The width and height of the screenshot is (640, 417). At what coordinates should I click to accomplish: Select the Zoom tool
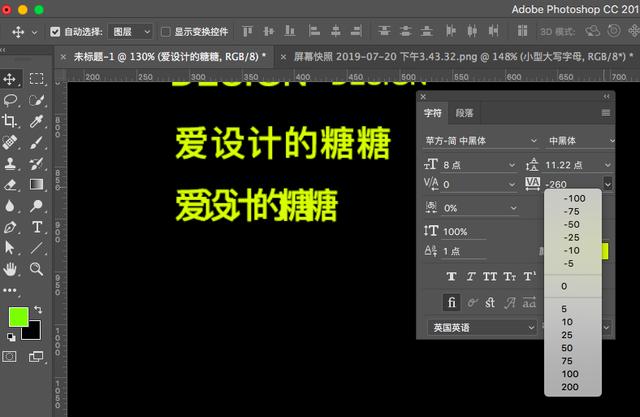(36, 269)
